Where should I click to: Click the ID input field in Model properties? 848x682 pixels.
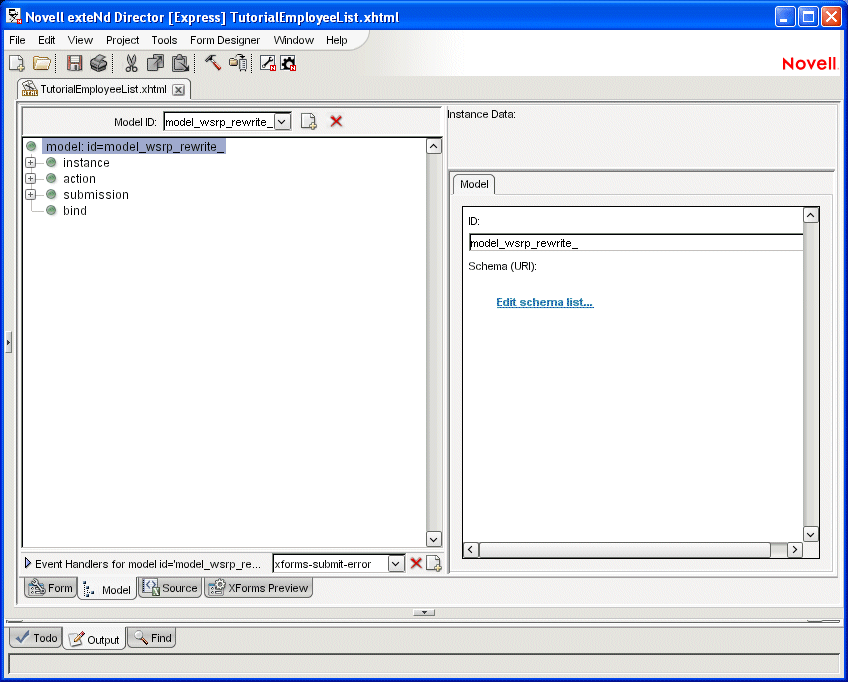point(636,243)
